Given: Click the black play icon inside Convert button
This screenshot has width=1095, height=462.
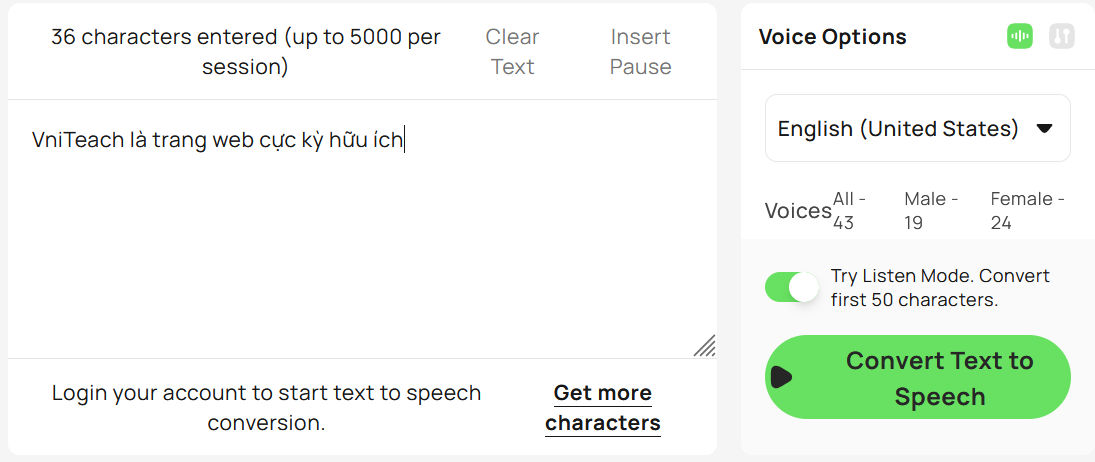Looking at the screenshot, I should (781, 378).
